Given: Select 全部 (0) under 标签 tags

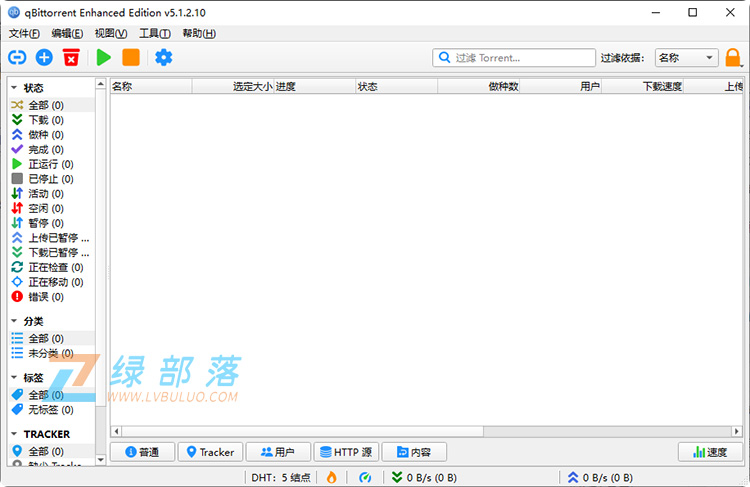Looking at the screenshot, I should coord(52,395).
